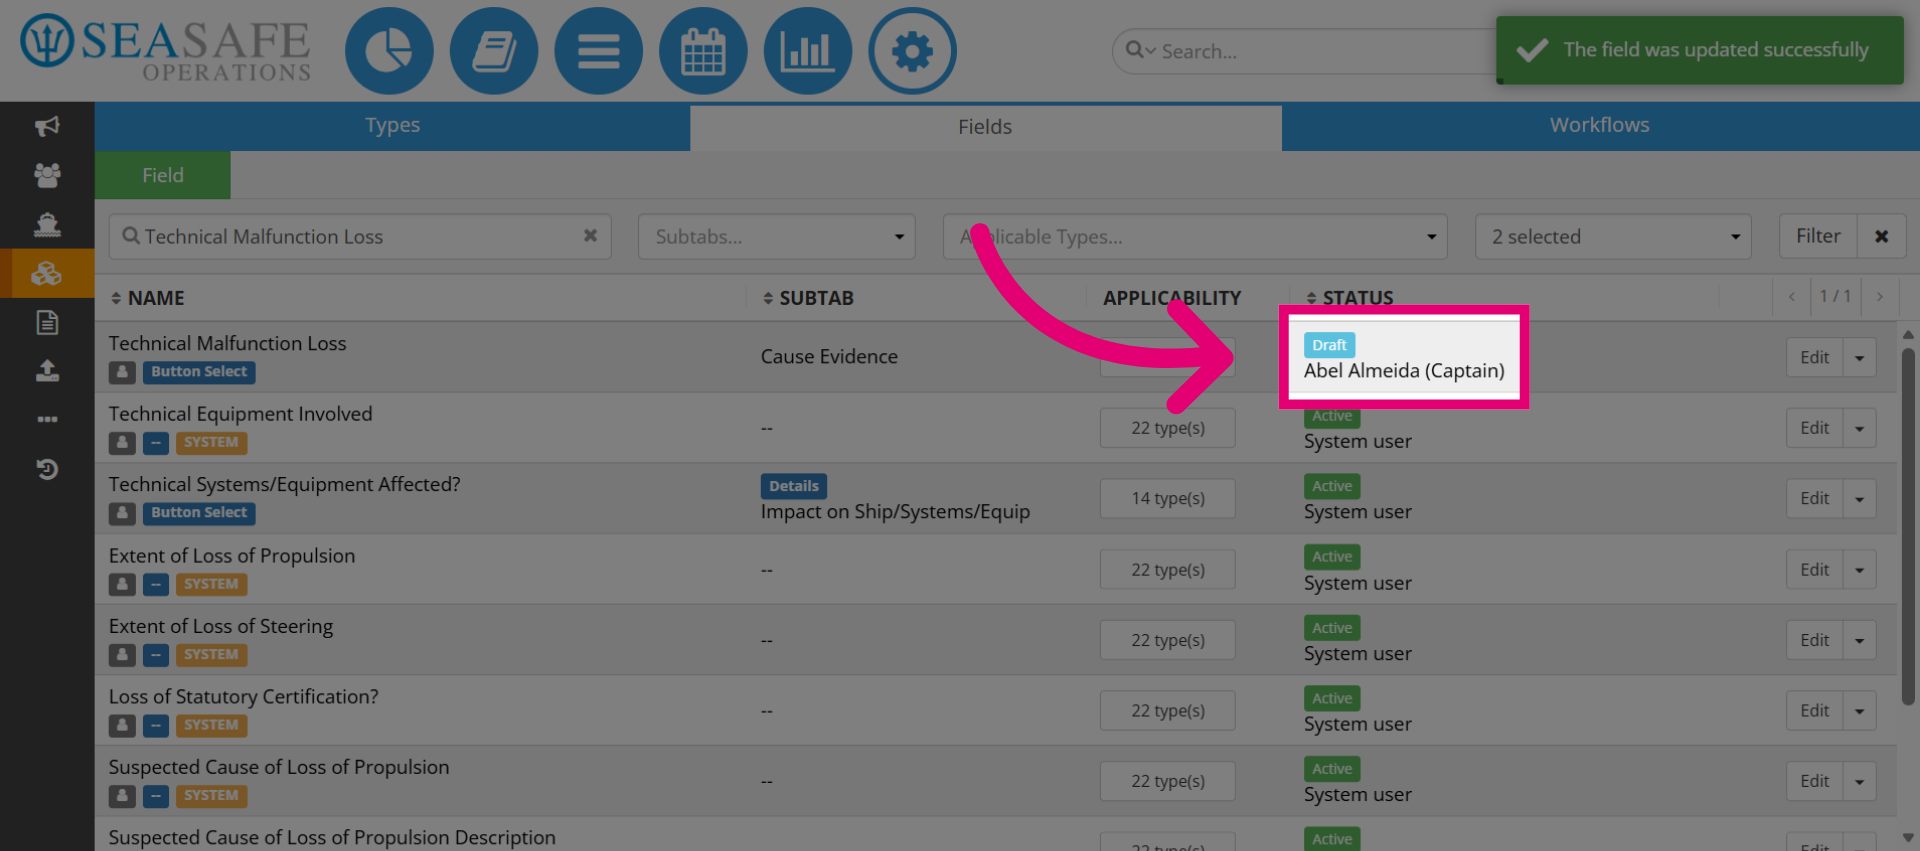
Task: Click the field name search box
Action: point(360,236)
